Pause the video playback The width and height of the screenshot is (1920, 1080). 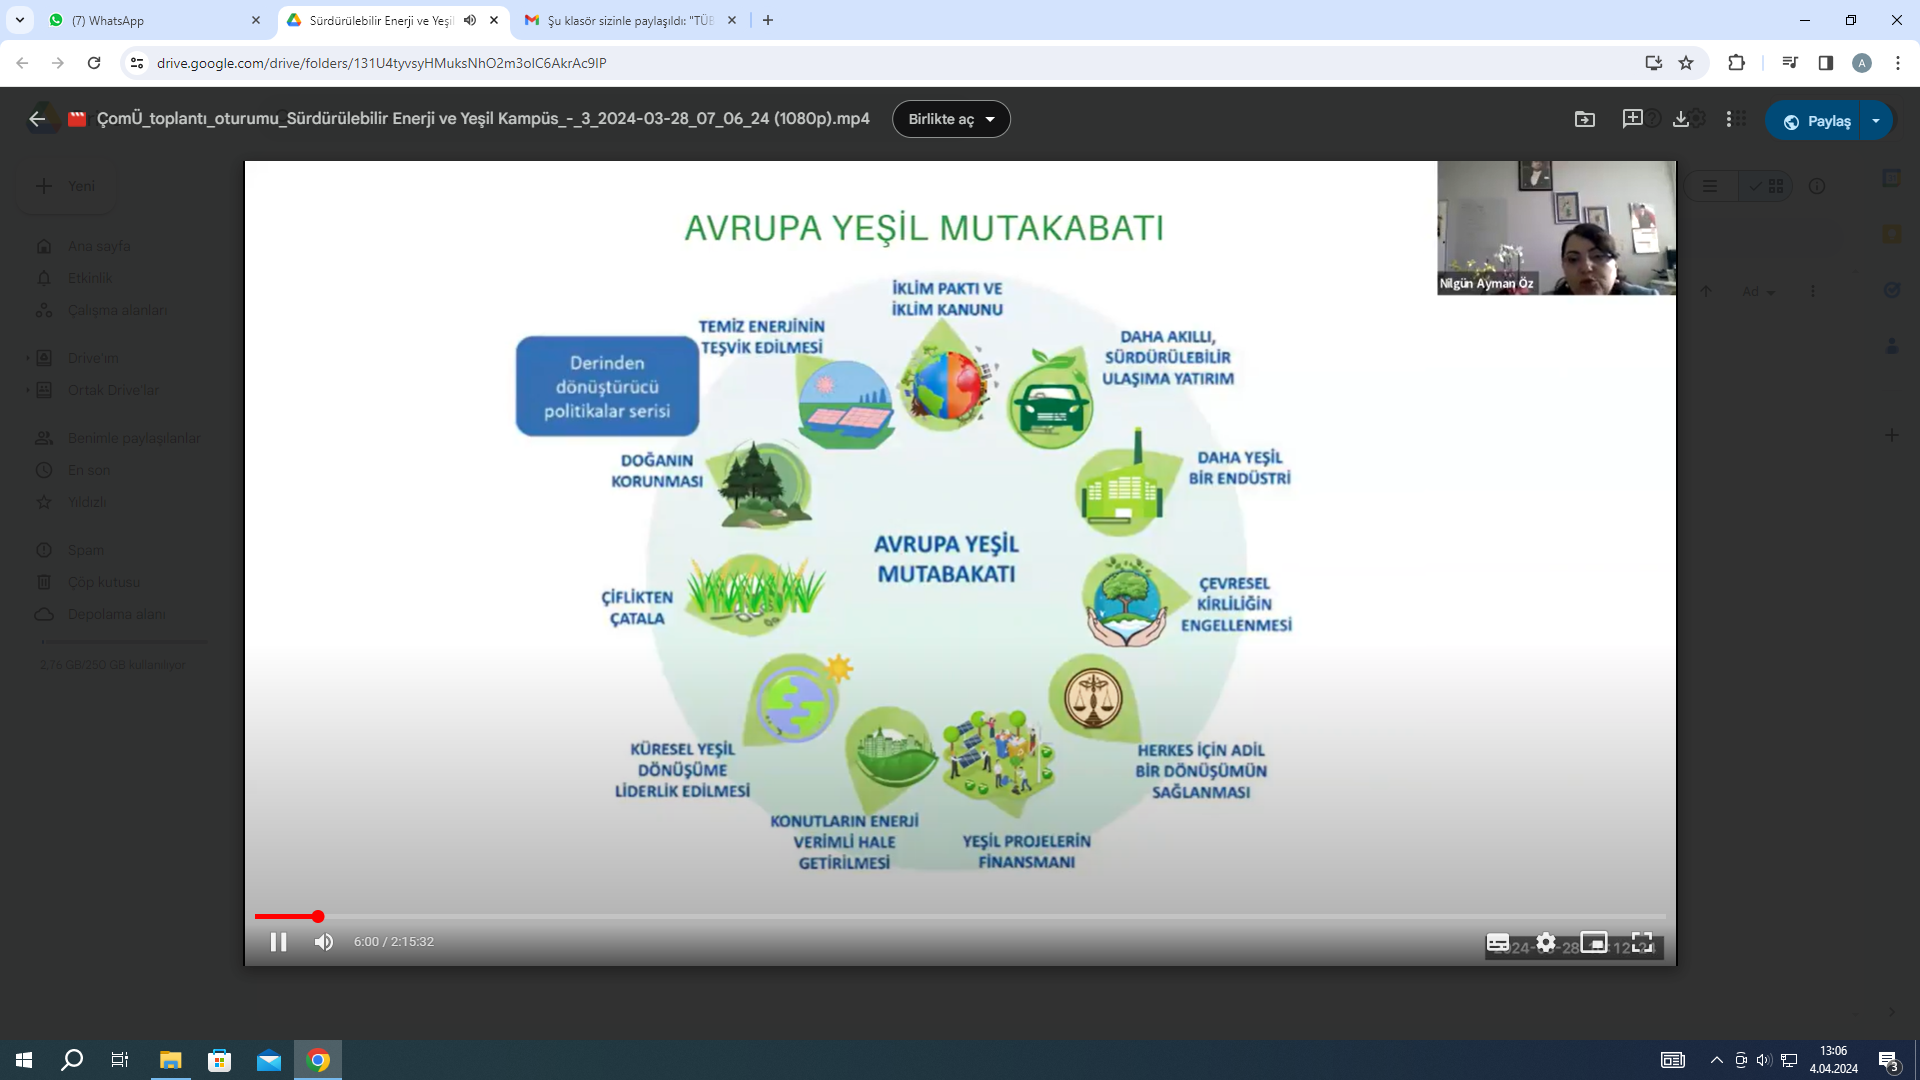click(x=278, y=942)
